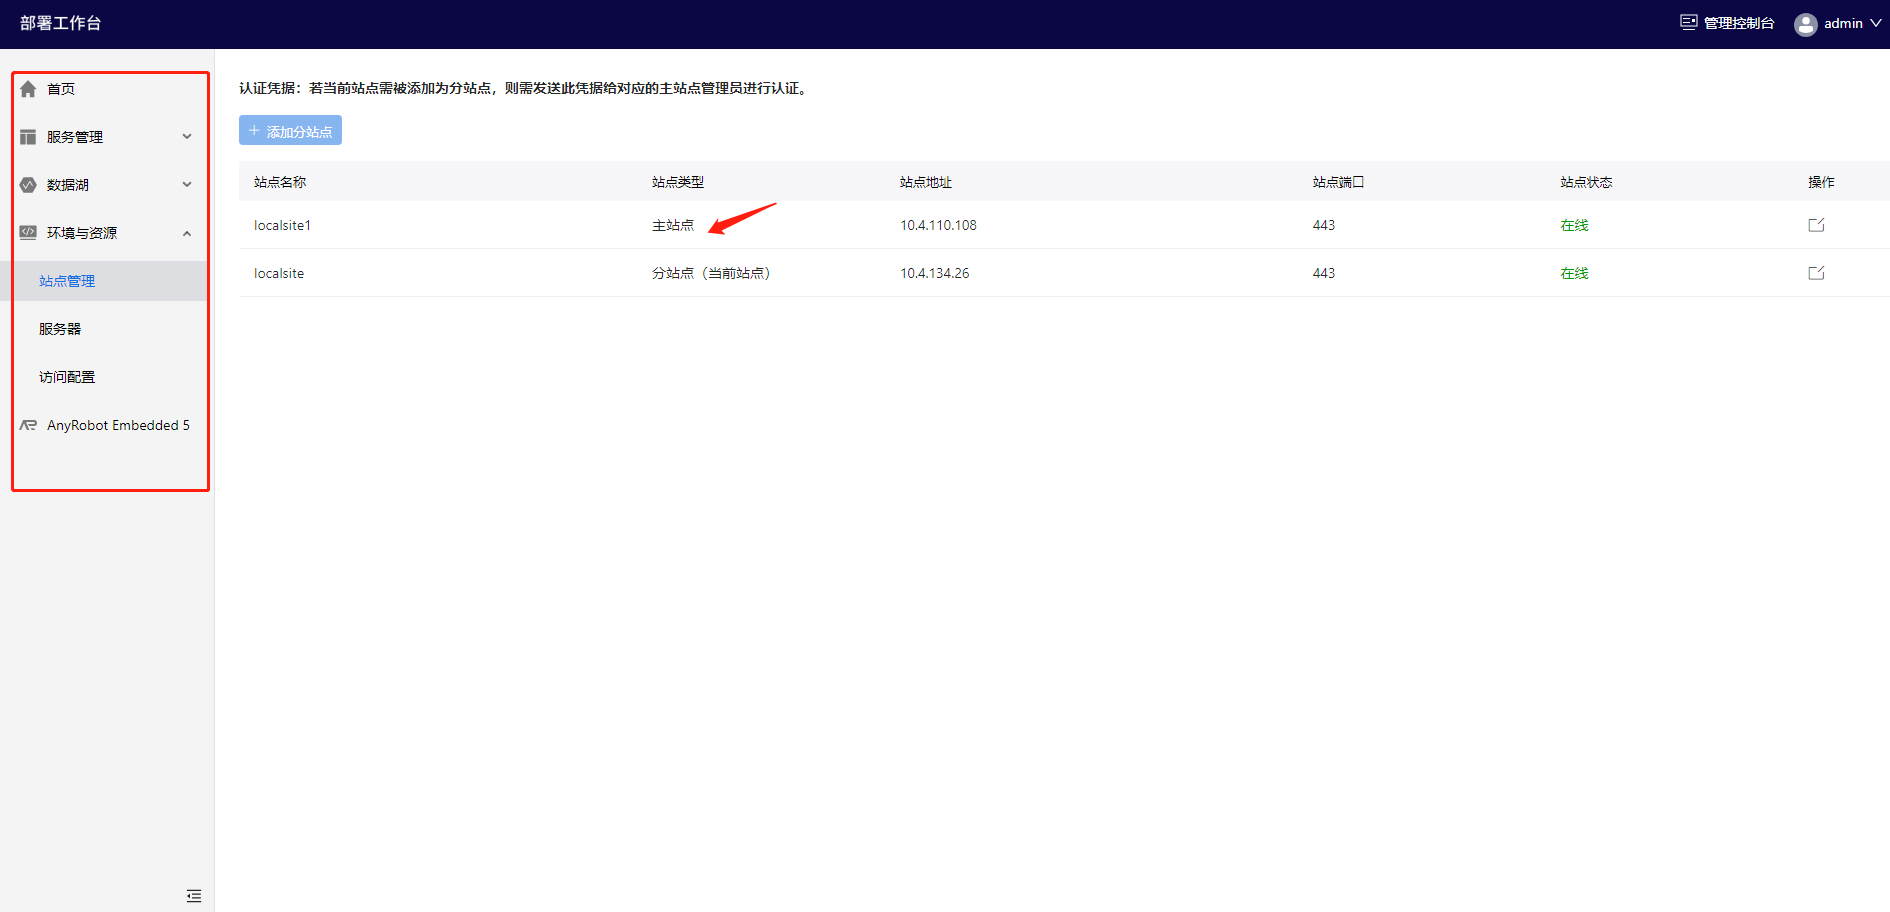Click 站点状态 column header
Viewport: 1890px width, 912px height.
[1587, 182]
